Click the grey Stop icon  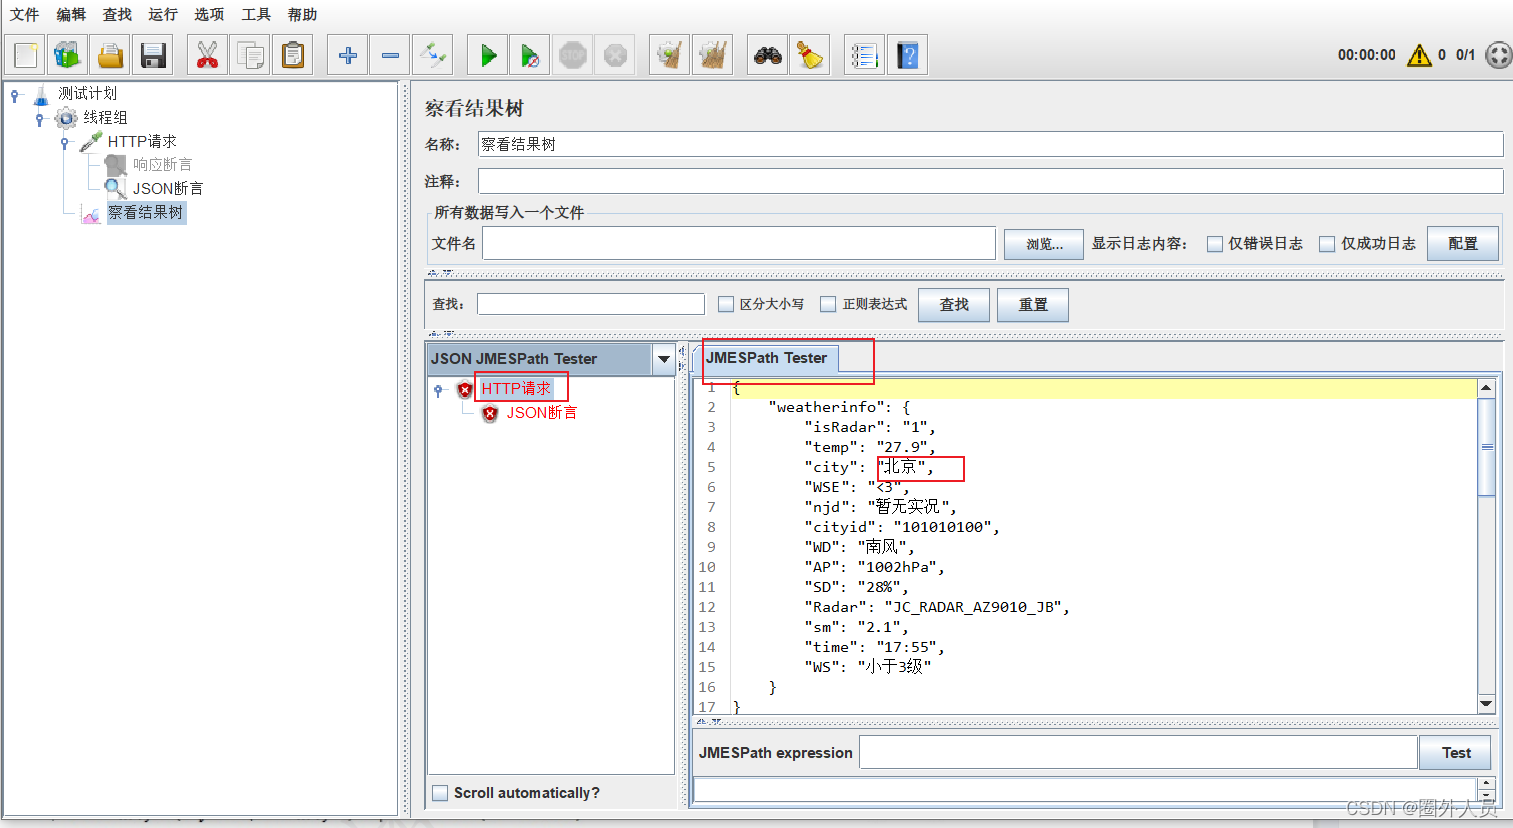(573, 55)
